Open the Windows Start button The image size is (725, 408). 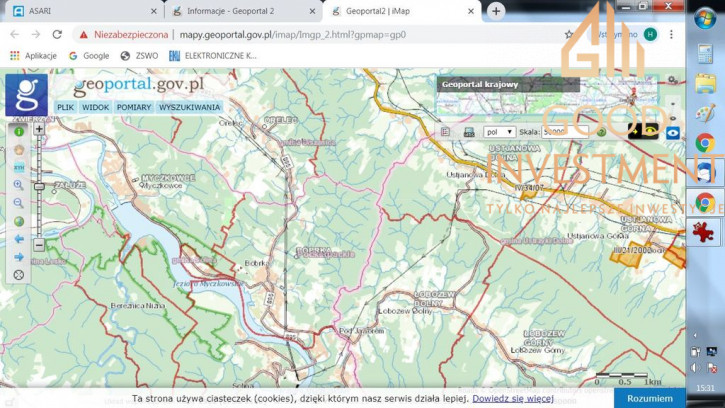[706, 19]
